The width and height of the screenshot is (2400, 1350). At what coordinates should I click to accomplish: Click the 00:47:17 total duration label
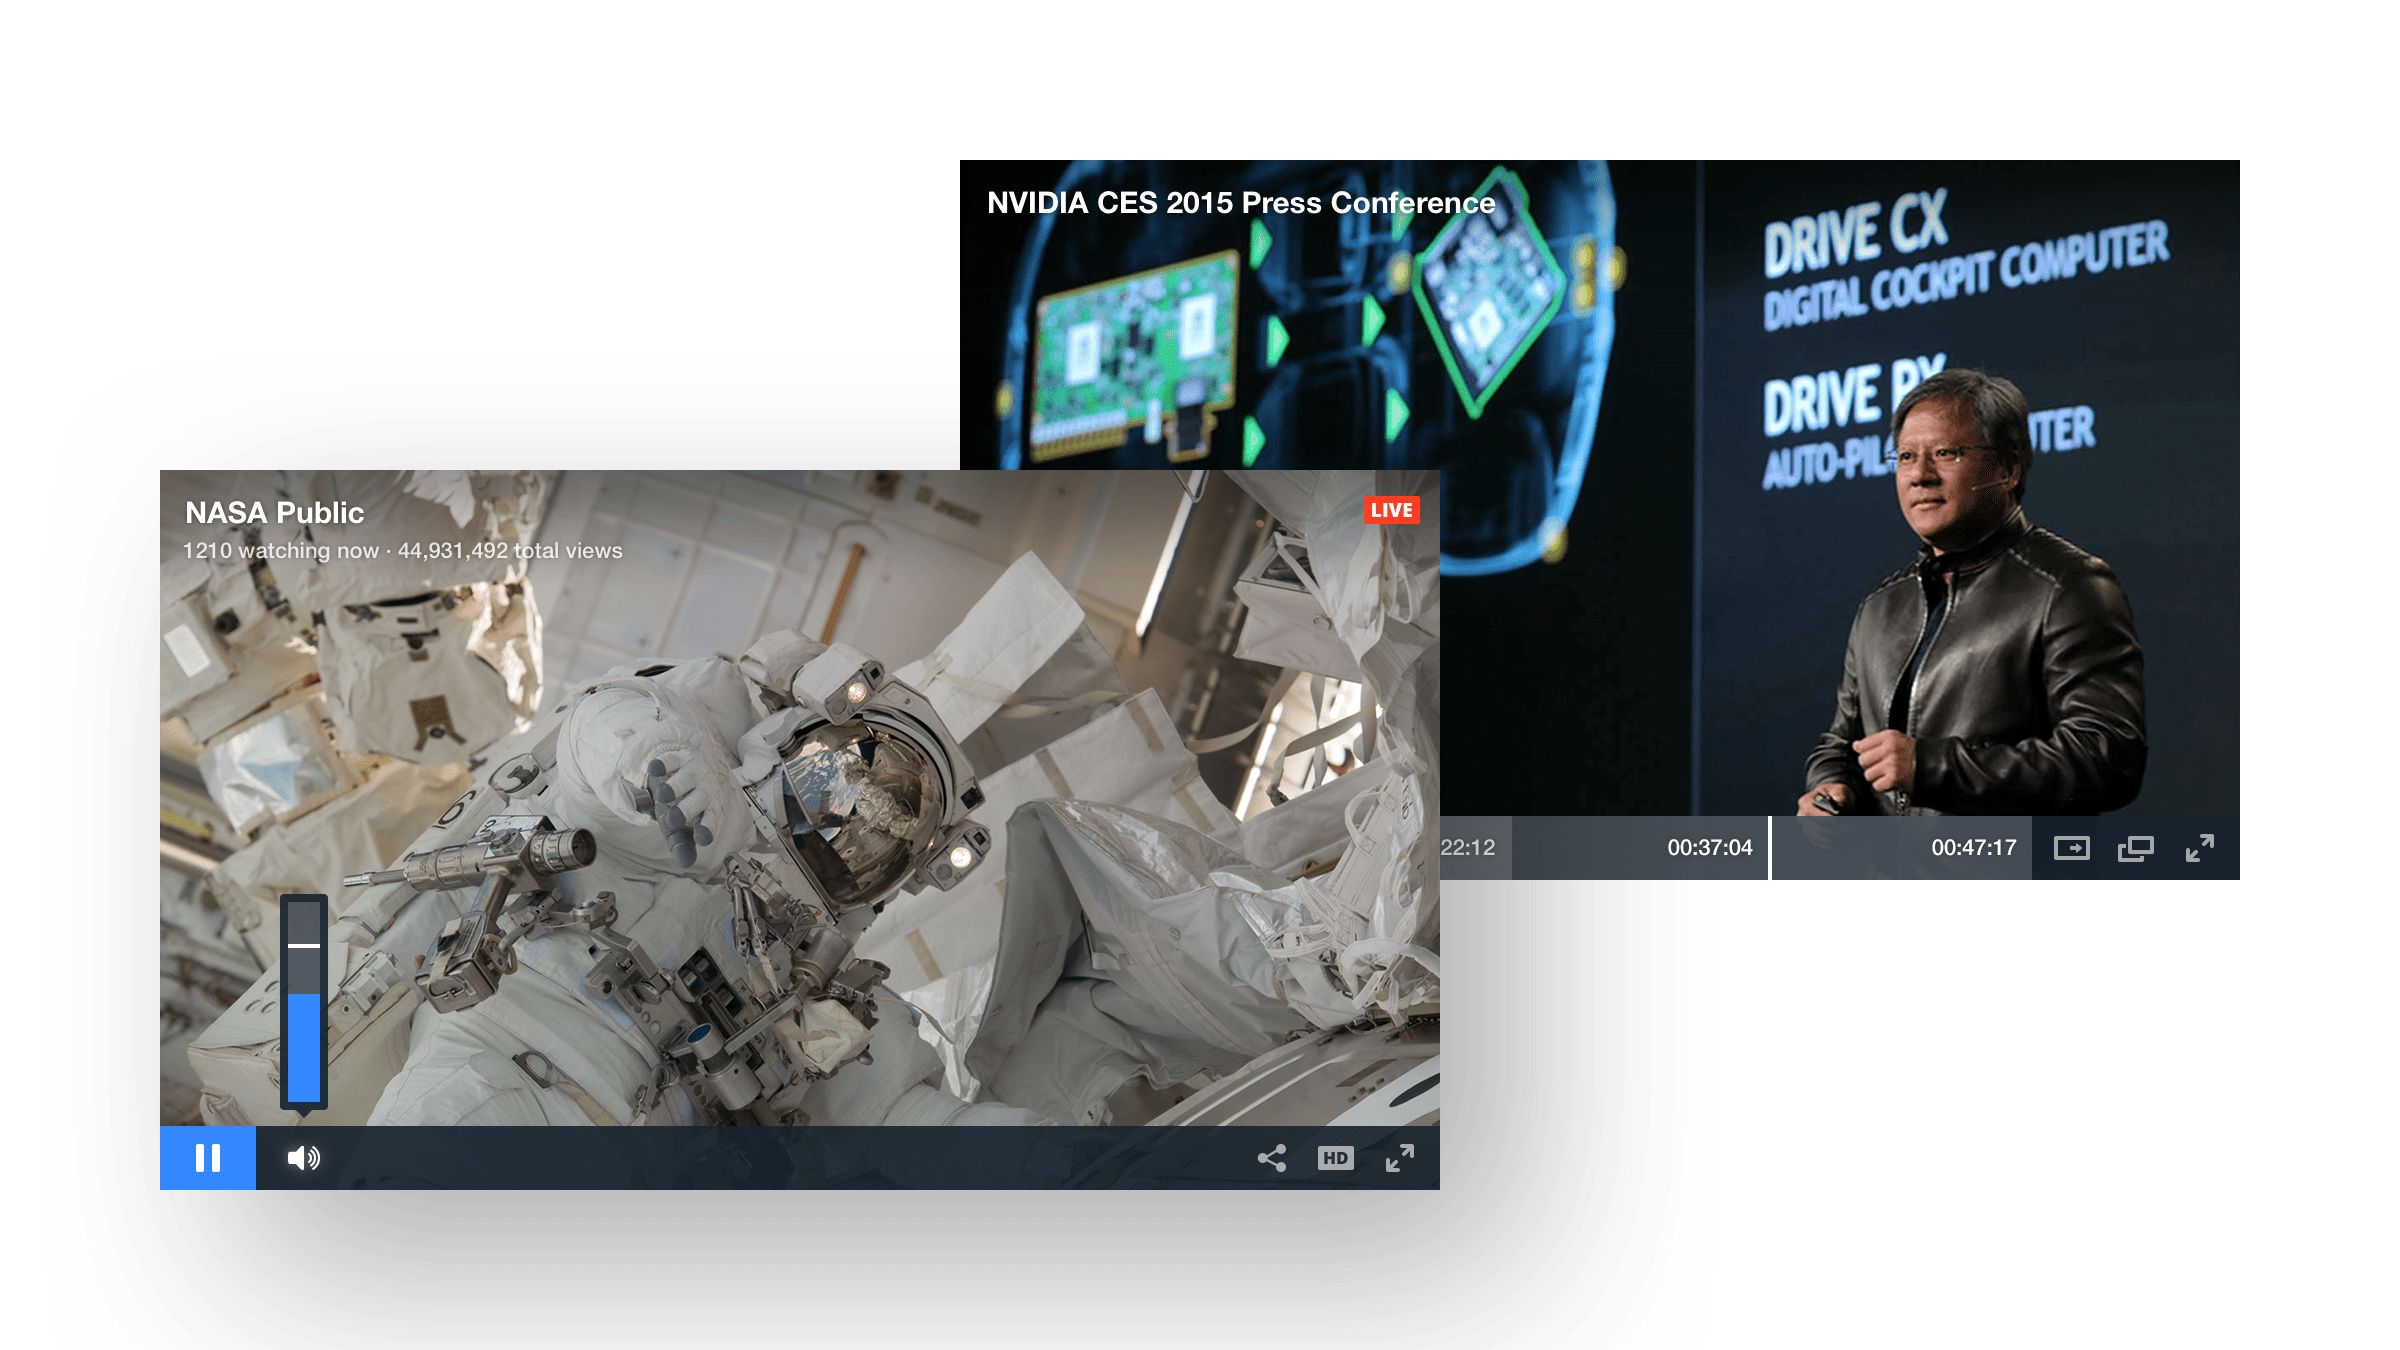tap(1973, 848)
